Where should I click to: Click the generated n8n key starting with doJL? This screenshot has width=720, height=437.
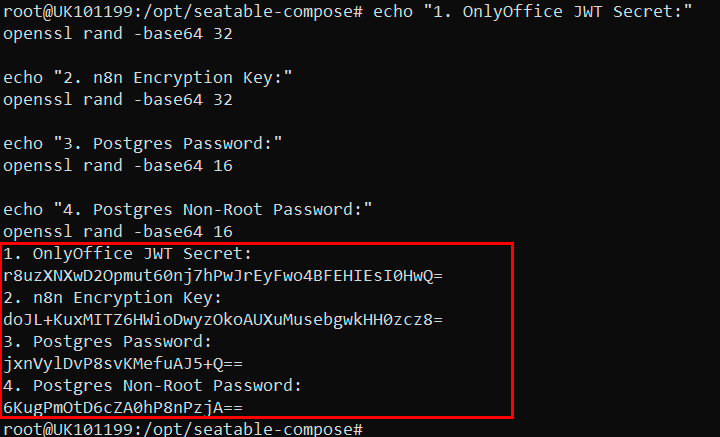(222, 319)
